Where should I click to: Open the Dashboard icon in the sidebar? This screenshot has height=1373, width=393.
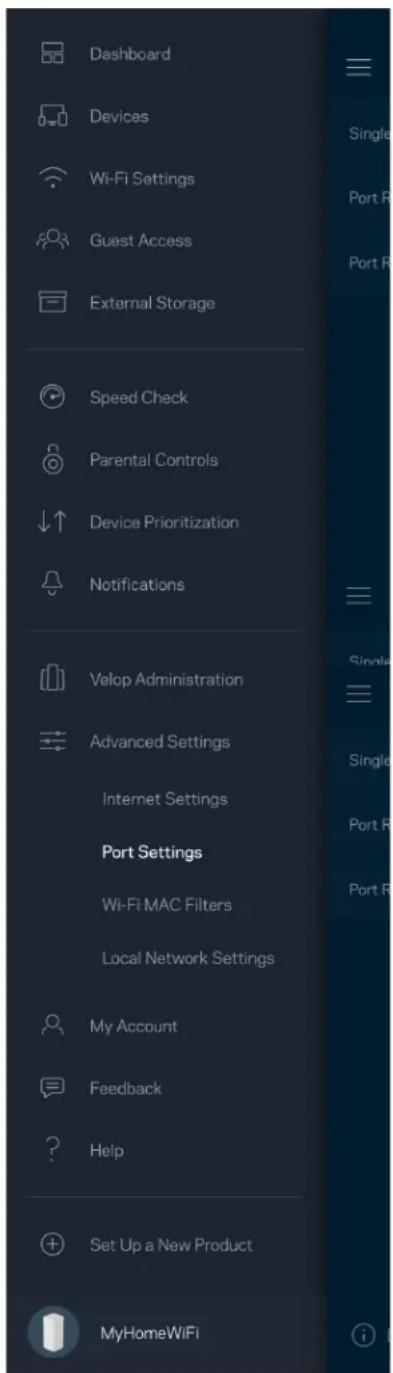(x=51, y=54)
